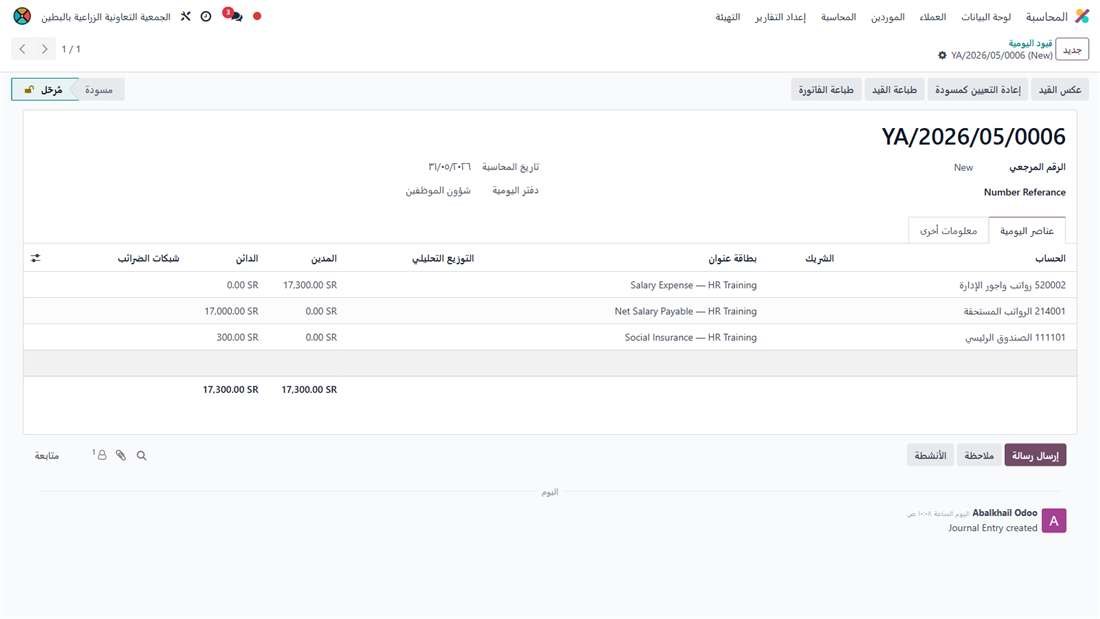Click الرقم المرجعي field value New

tap(963, 168)
